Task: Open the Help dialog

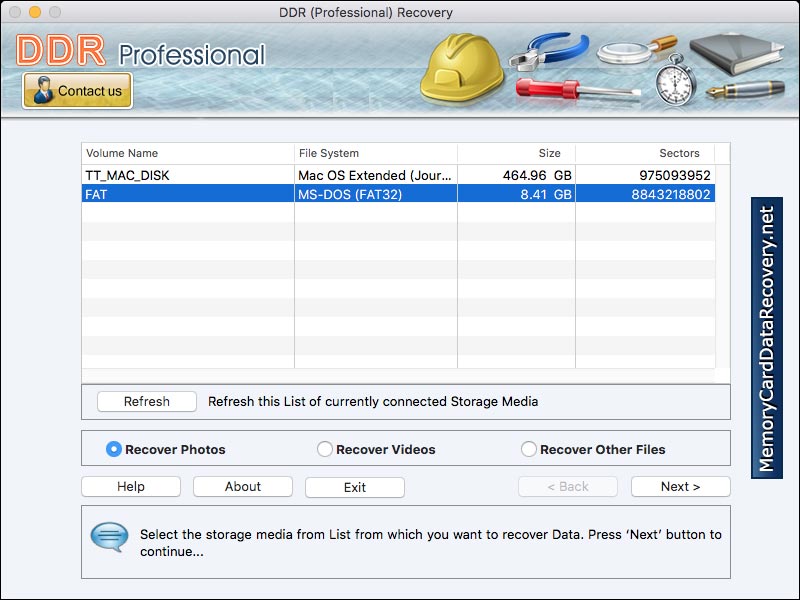Action: [130, 486]
